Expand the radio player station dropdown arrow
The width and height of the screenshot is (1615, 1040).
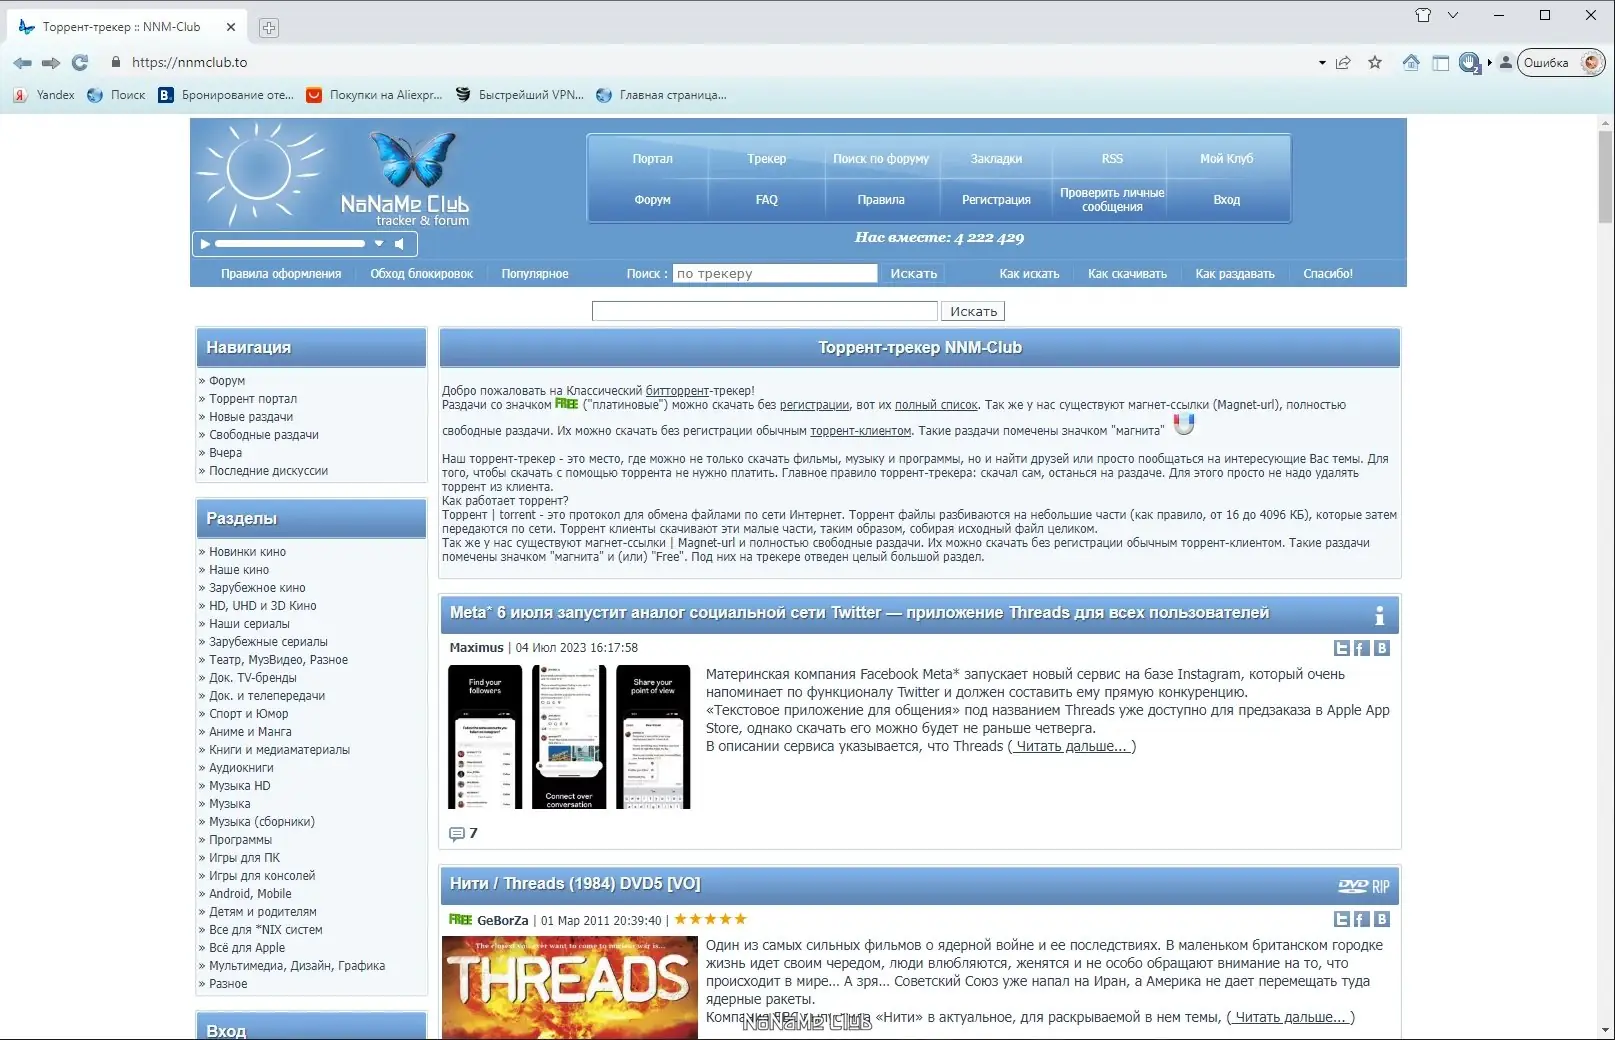(x=379, y=244)
